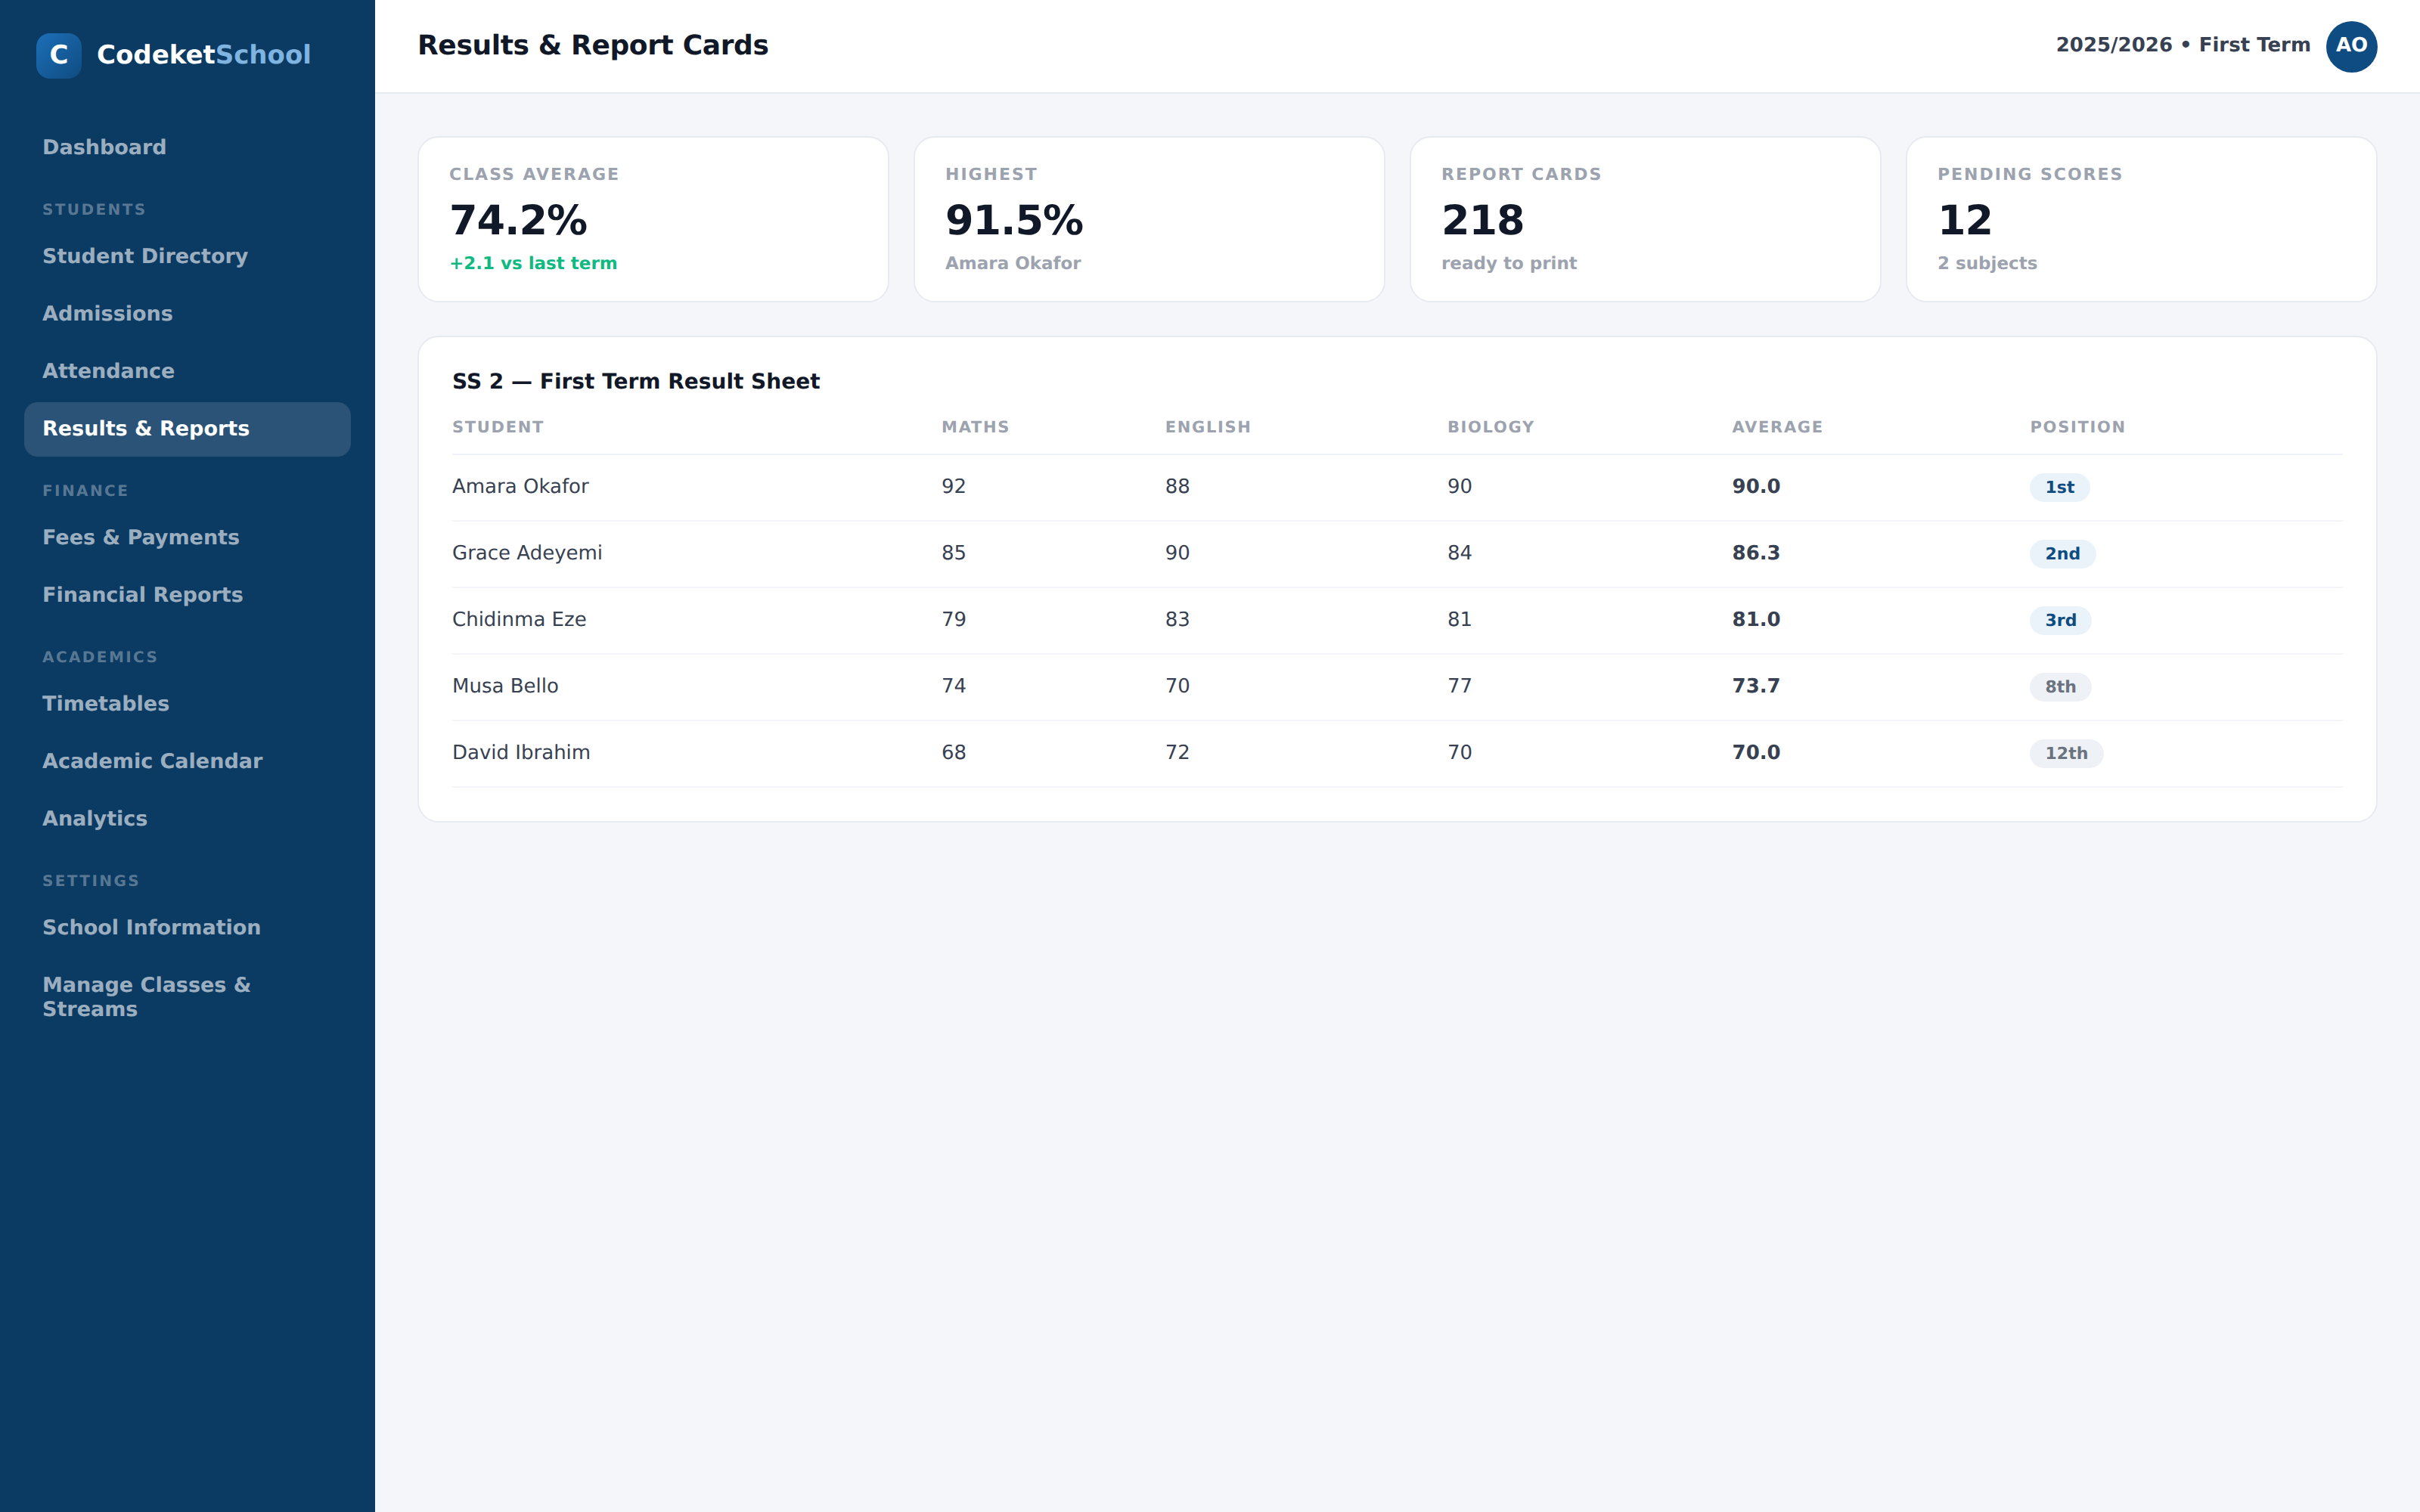Select student Grace Adeyemi
The height and width of the screenshot is (1512, 2420).
[527, 553]
